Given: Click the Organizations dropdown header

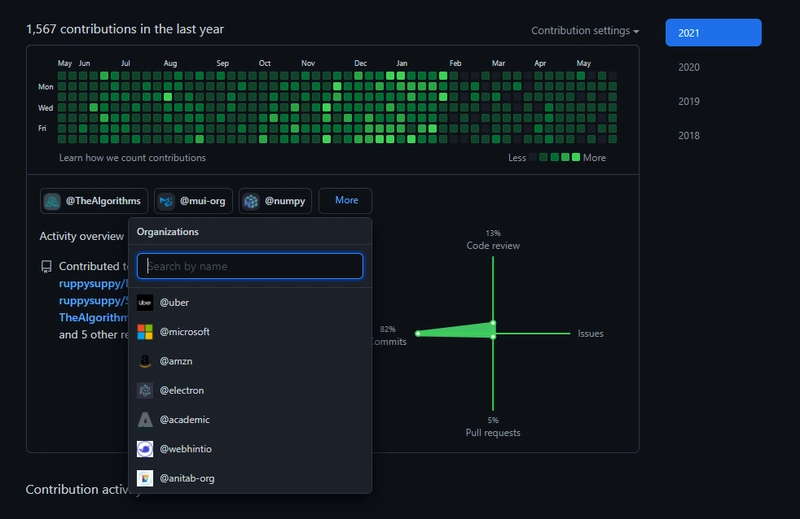Looking at the screenshot, I should click(167, 232).
